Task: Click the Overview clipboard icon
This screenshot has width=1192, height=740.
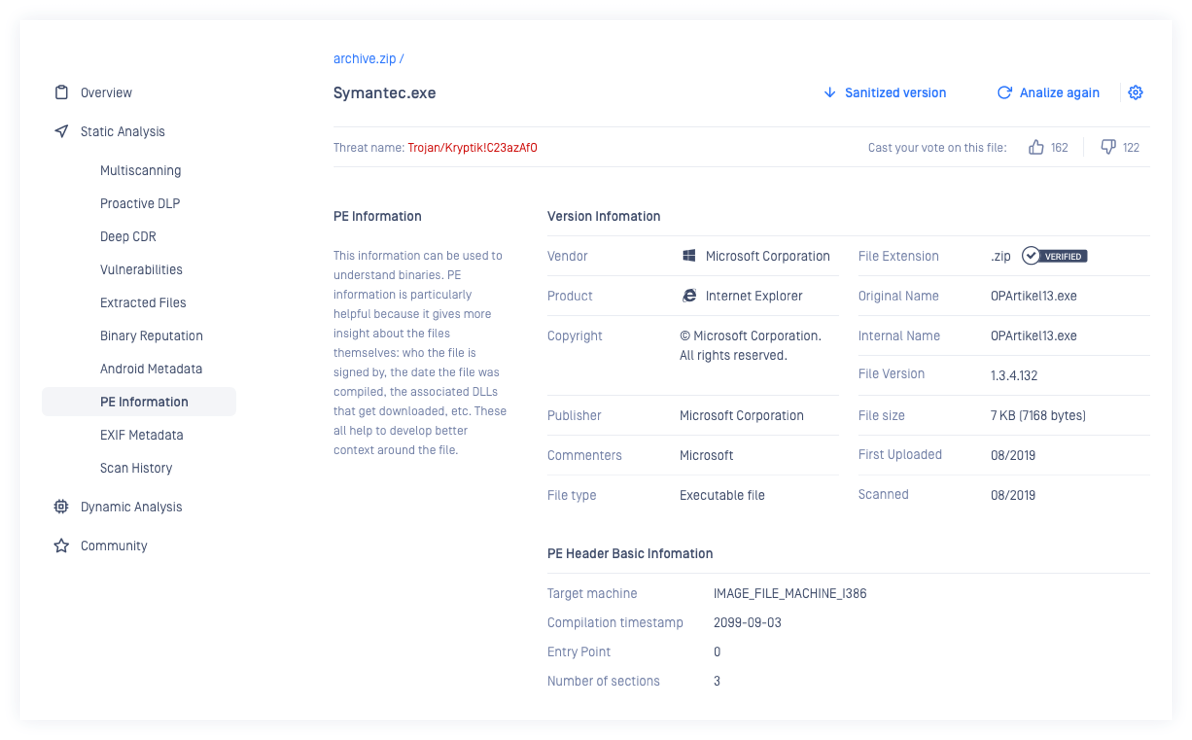Action: point(62,93)
